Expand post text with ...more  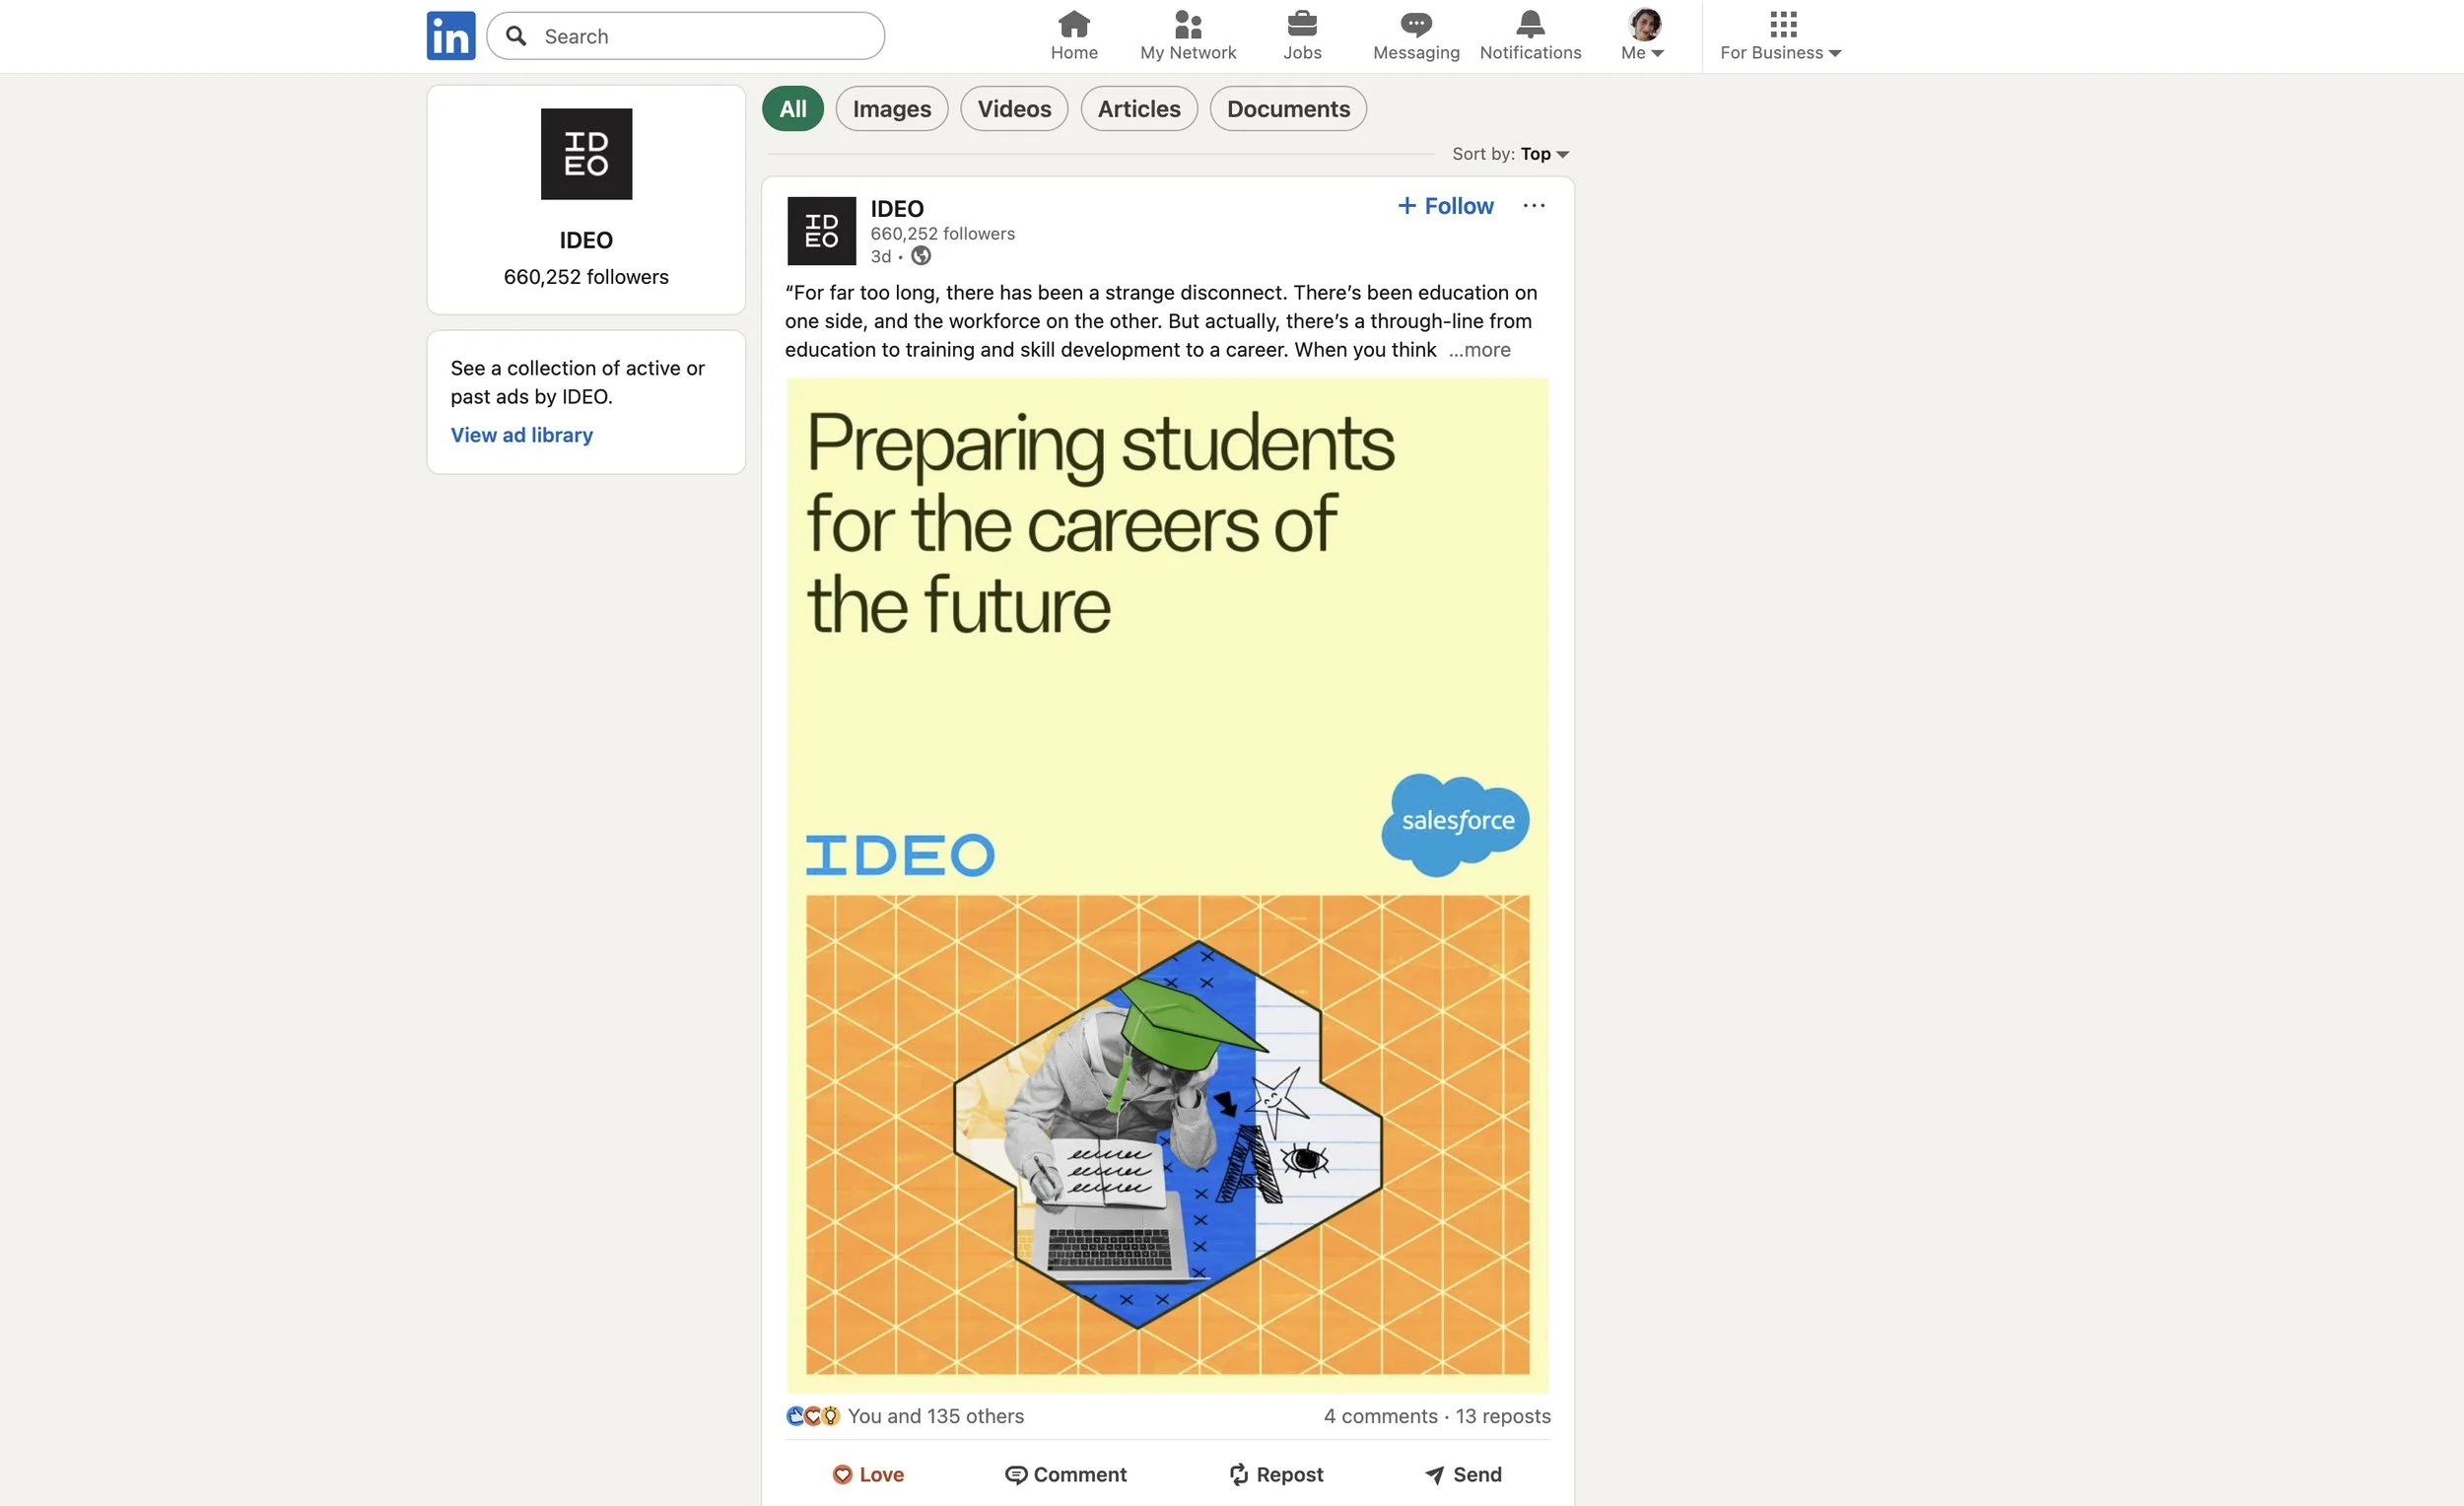coord(1479,350)
